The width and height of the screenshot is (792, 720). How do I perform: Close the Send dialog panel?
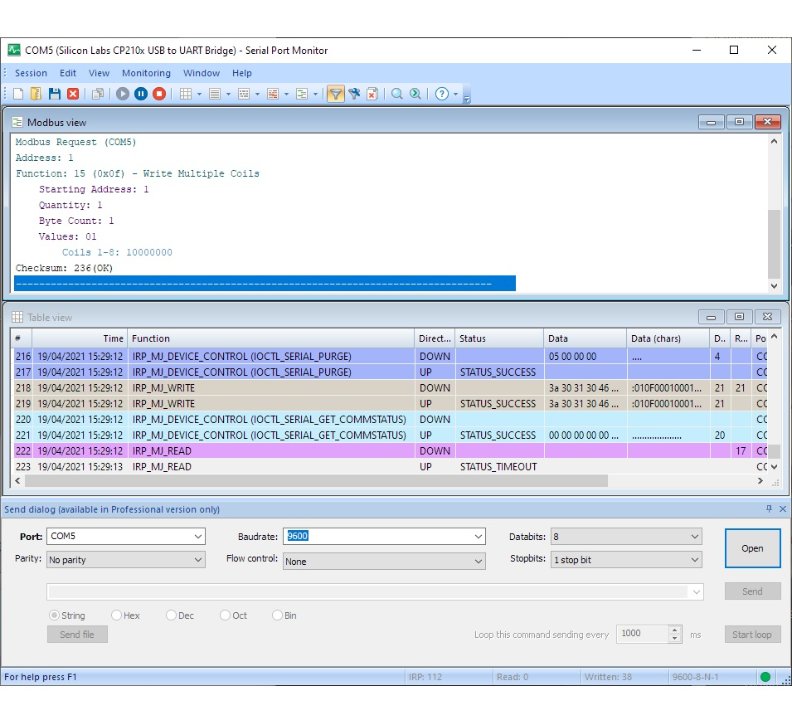pos(782,509)
